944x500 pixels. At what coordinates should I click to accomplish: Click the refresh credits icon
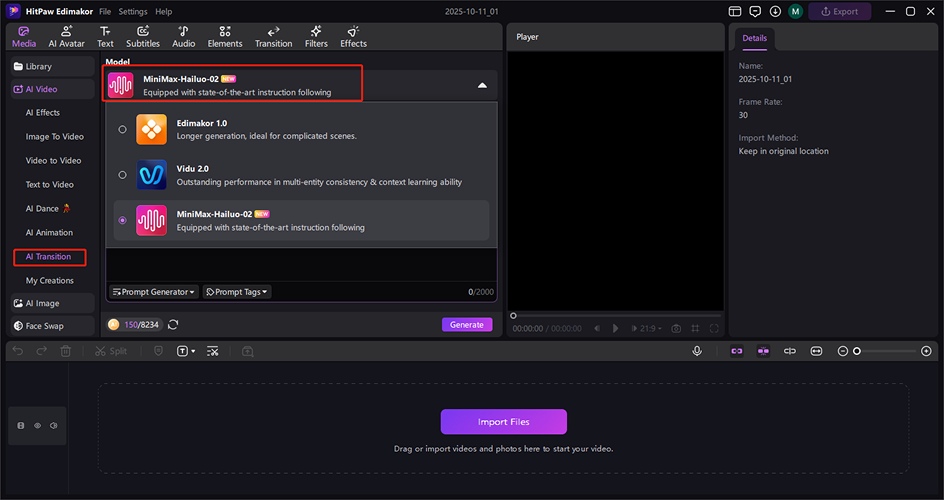click(173, 324)
